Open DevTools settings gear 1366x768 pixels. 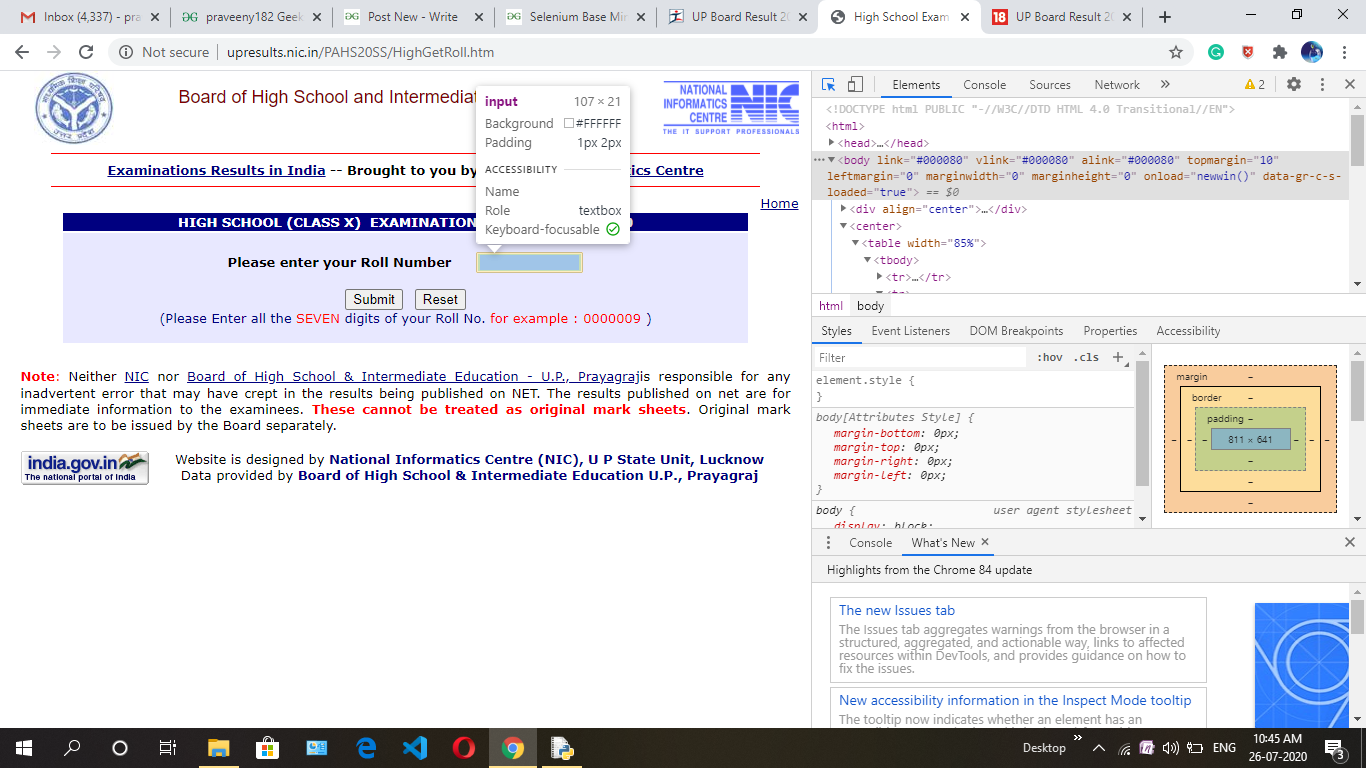(x=1294, y=85)
